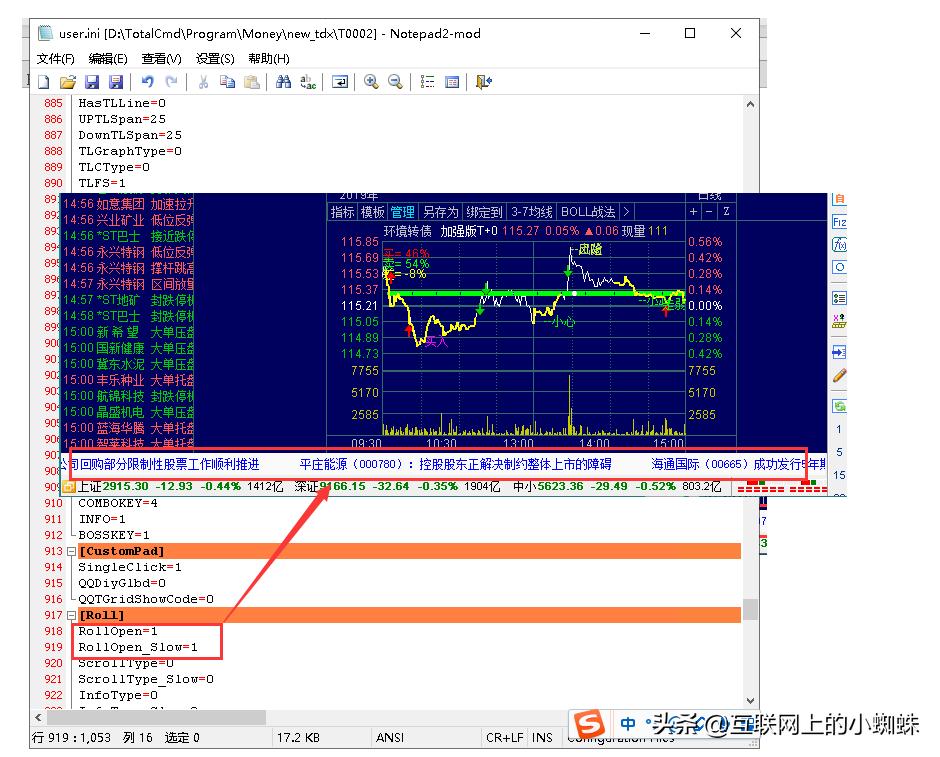Screen dimensions: 940x757
Task: Click the 15:00 新希望 alert row
Action: click(x=128, y=332)
